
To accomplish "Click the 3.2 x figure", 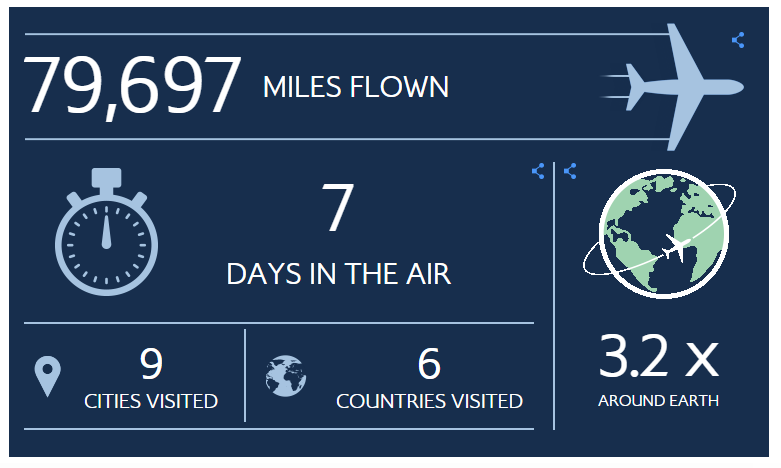I will point(658,357).
